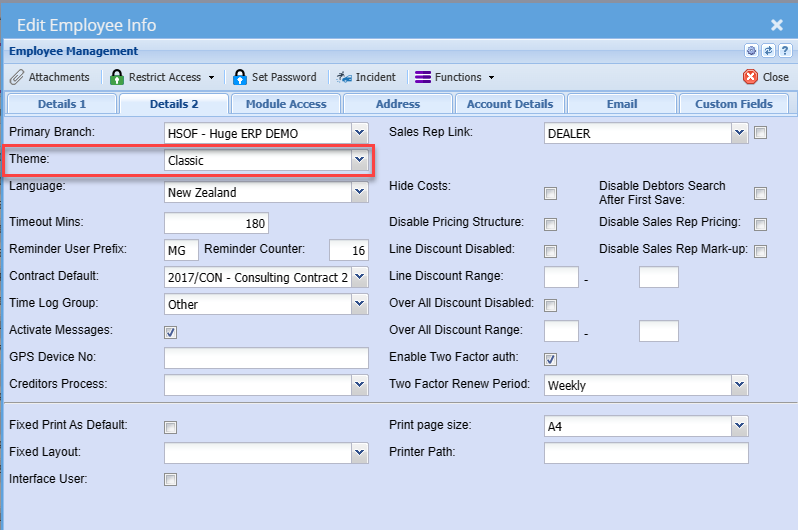Toggle the checkbox beside Sales Rep Link
This screenshot has width=798, height=530.
coord(760,133)
